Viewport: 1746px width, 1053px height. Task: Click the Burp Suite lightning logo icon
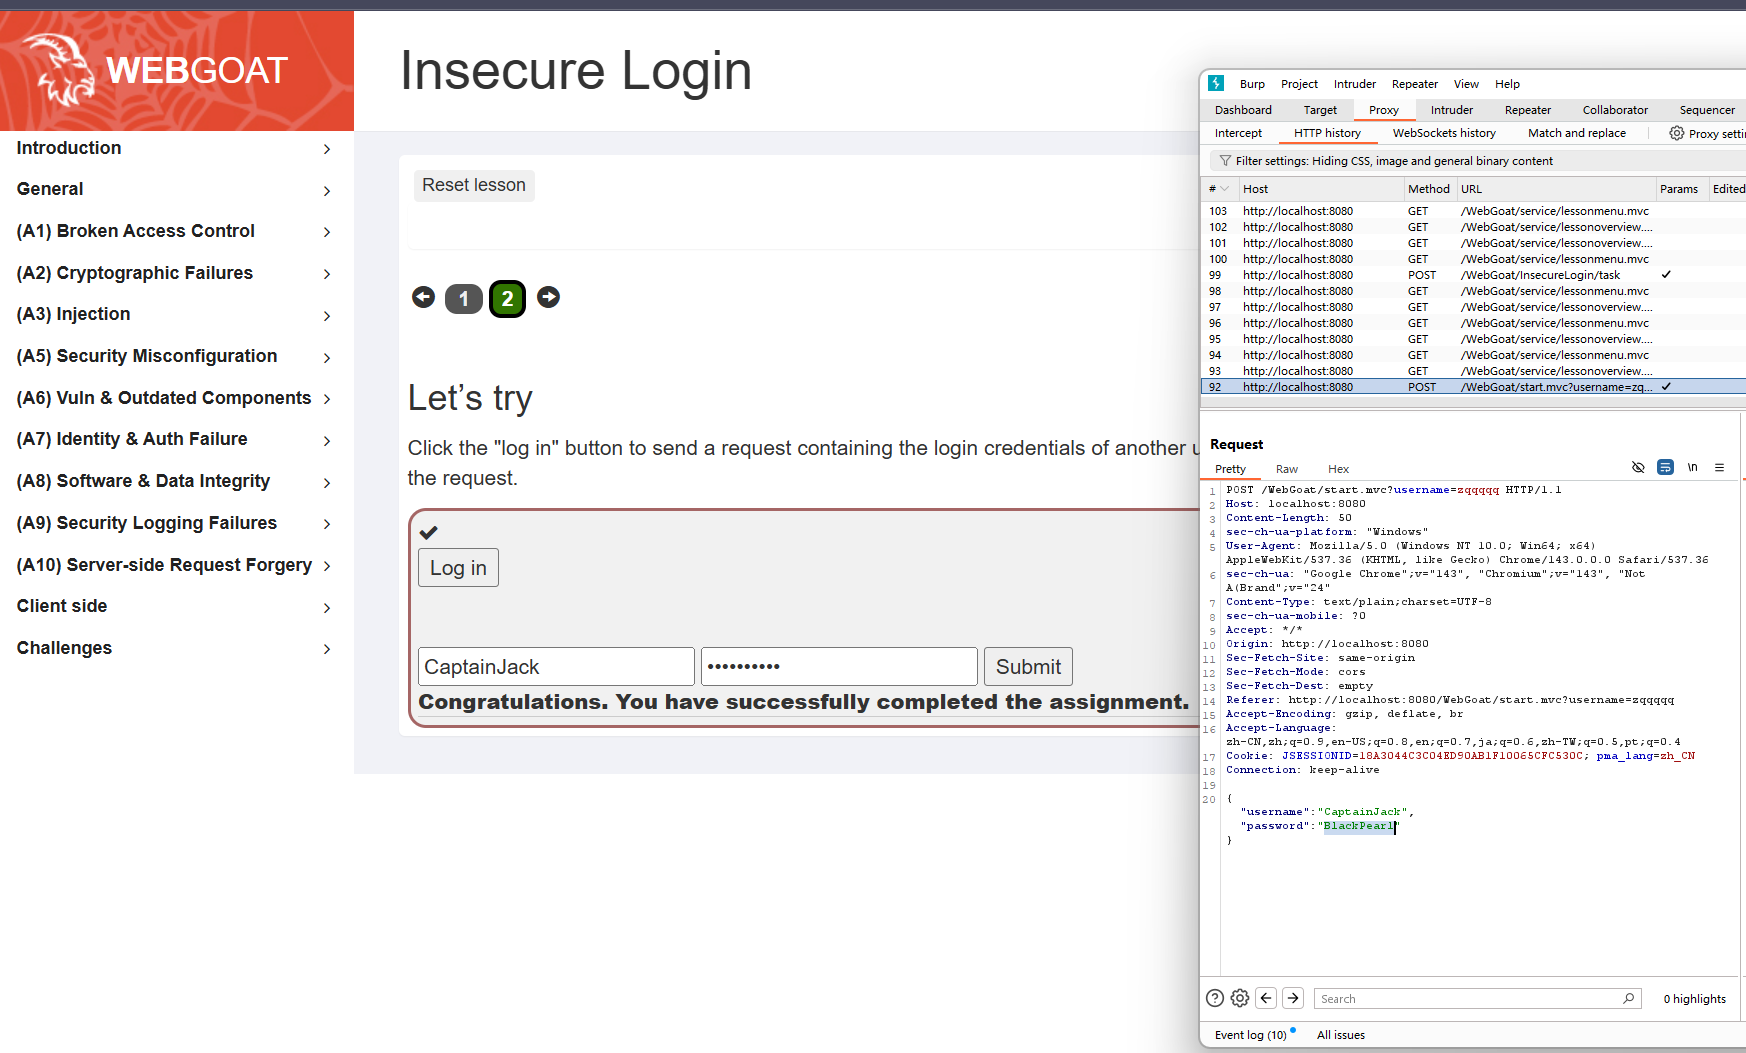click(1216, 84)
